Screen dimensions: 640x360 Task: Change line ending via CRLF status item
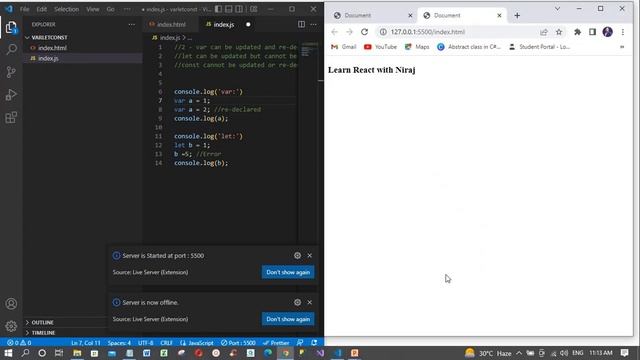pos(166,343)
